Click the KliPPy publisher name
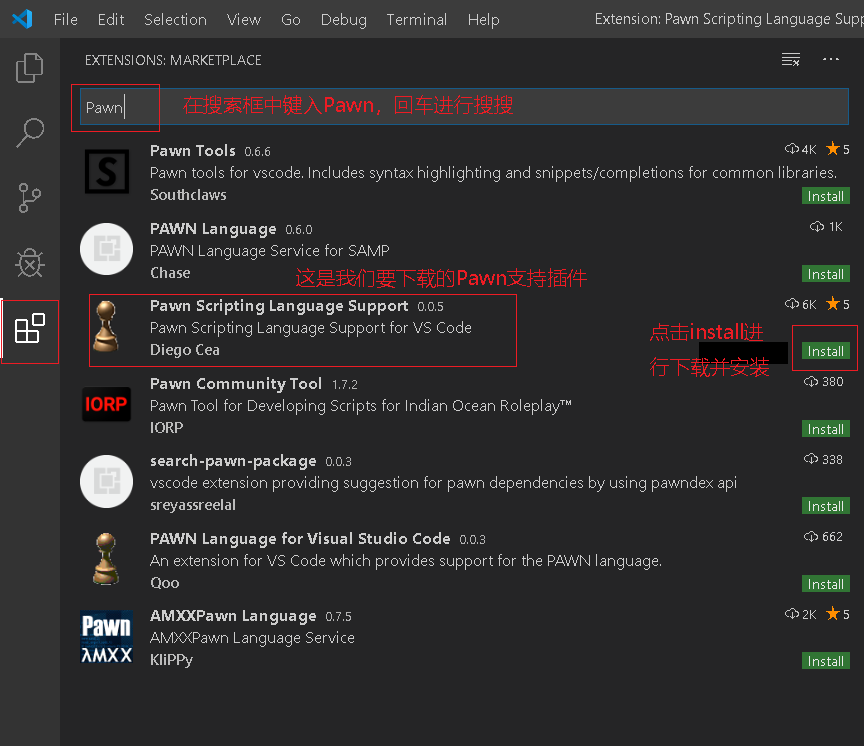This screenshot has width=864, height=746. pyautogui.click(x=171, y=660)
